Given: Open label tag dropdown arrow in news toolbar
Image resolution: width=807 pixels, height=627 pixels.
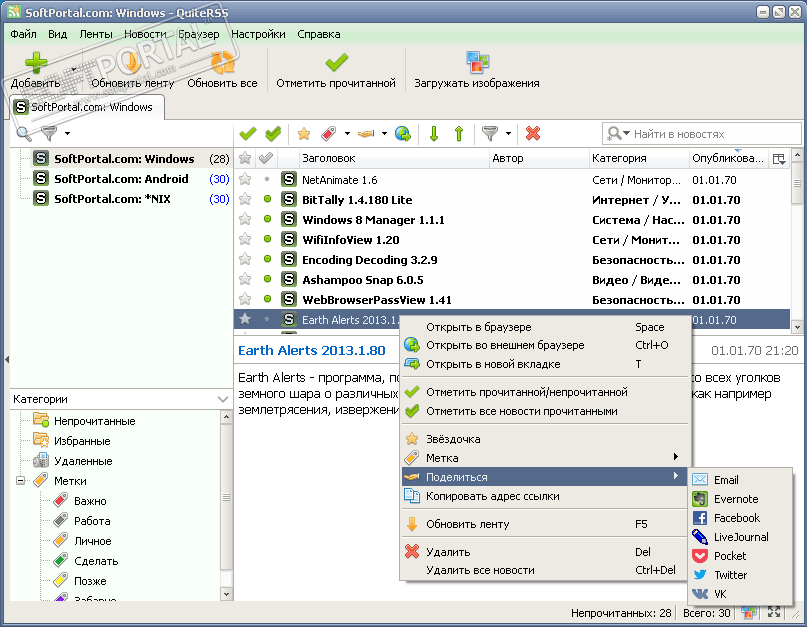Looking at the screenshot, I should (x=347, y=134).
